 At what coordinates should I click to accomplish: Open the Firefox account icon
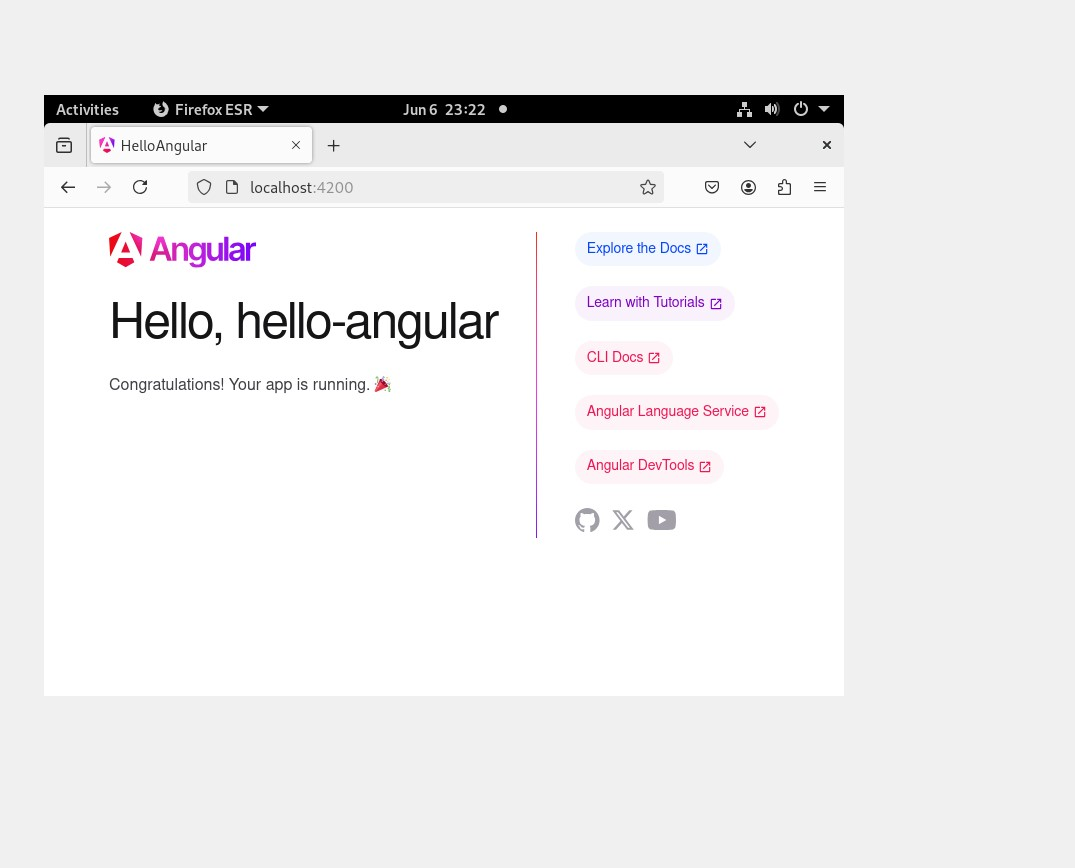748,187
